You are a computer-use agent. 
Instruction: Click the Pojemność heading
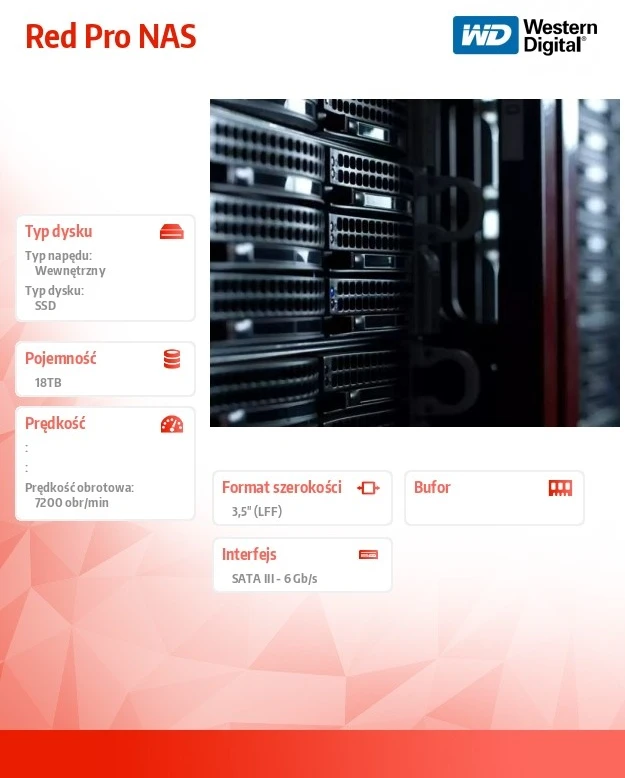pos(61,358)
